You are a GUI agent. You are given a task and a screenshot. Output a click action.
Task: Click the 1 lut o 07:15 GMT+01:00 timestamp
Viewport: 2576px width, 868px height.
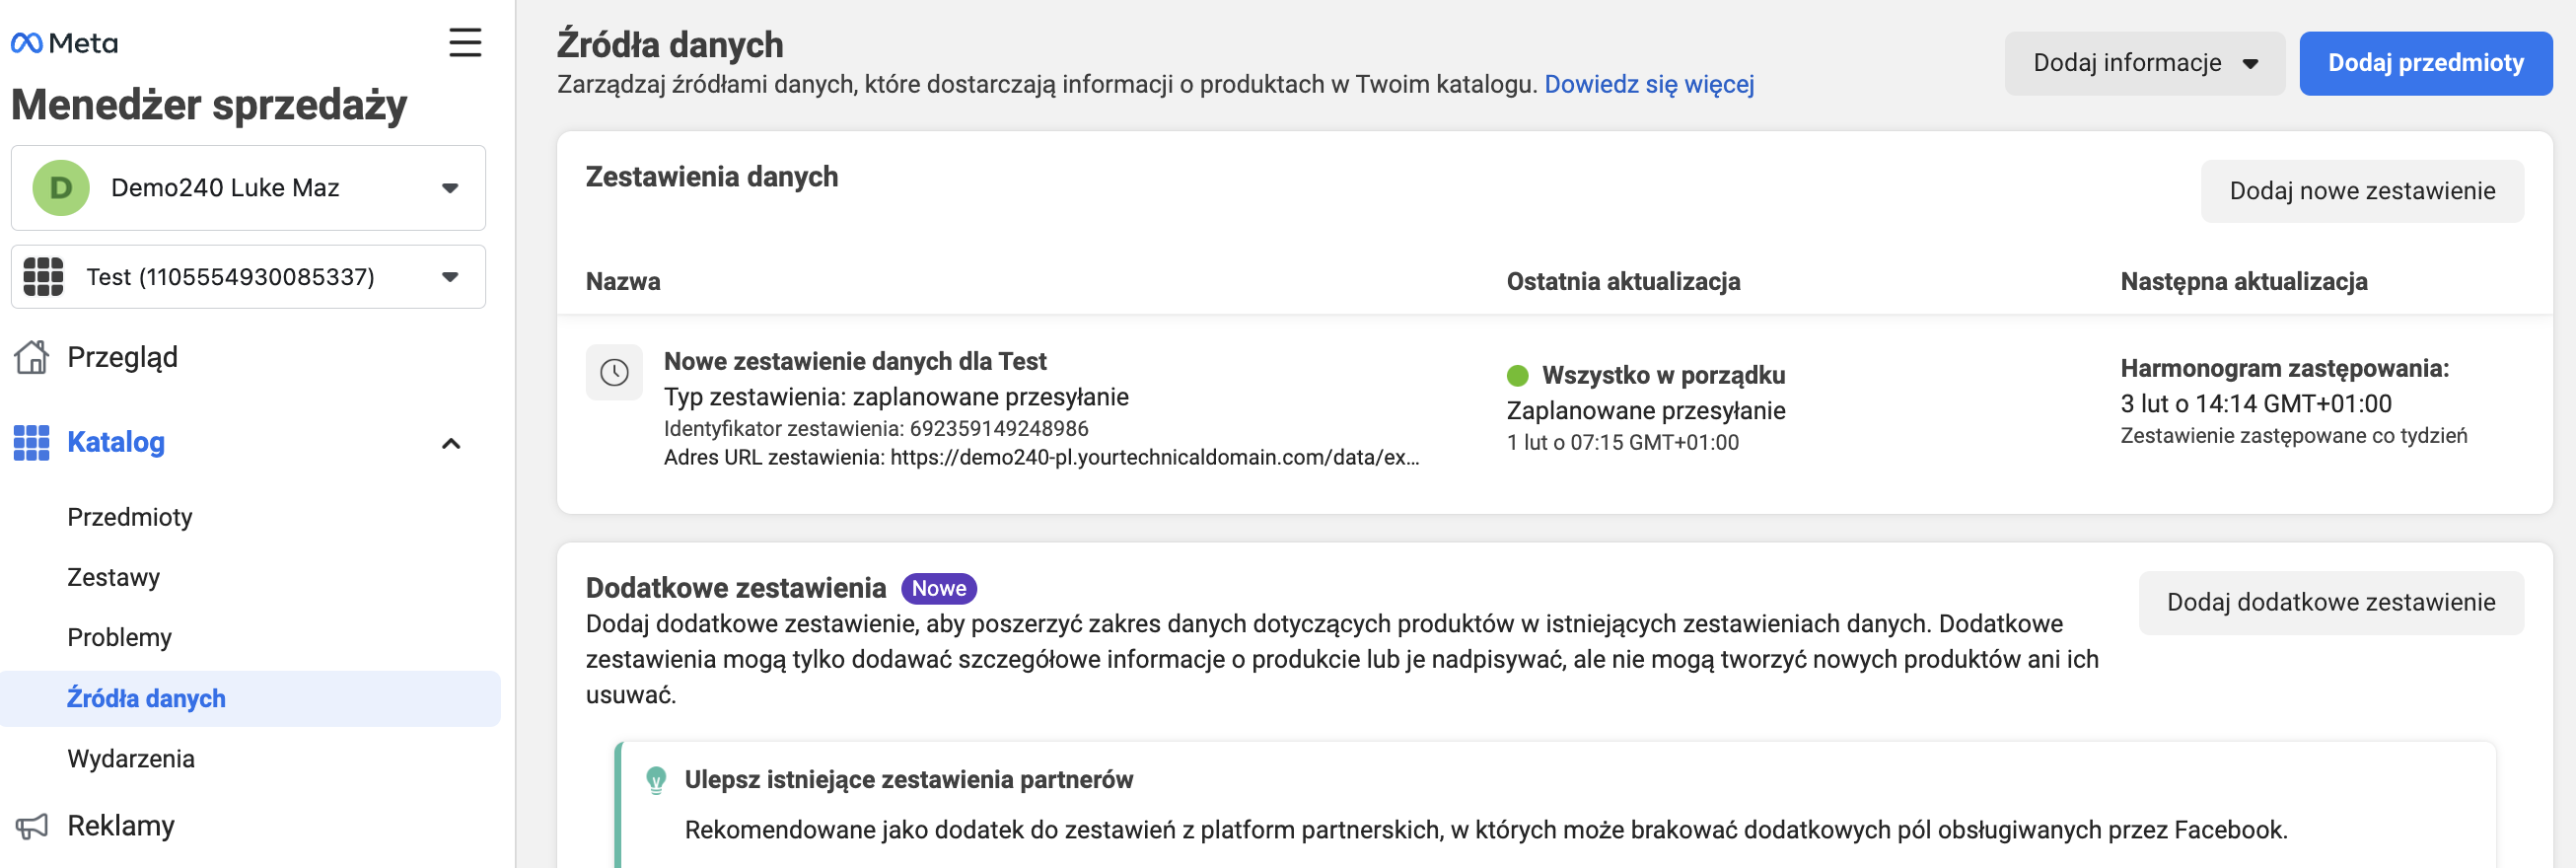1622,442
